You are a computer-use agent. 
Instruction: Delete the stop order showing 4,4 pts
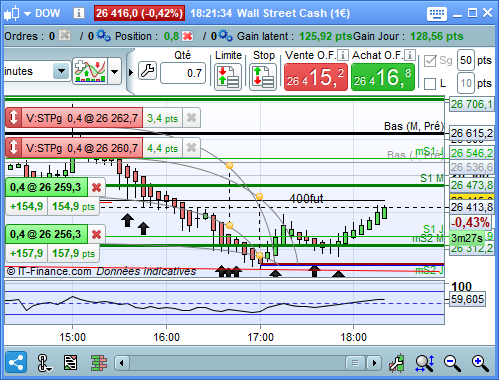191,148
